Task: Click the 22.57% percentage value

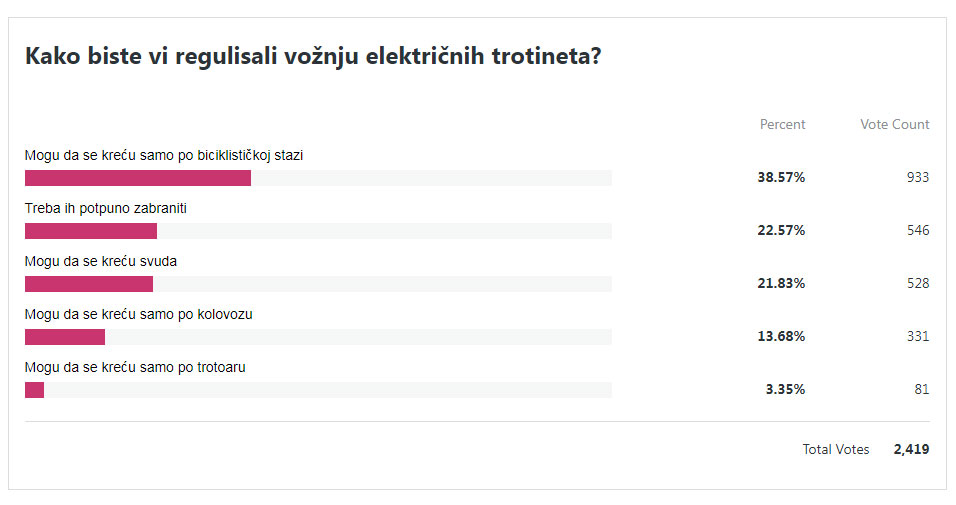Action: coord(781,230)
